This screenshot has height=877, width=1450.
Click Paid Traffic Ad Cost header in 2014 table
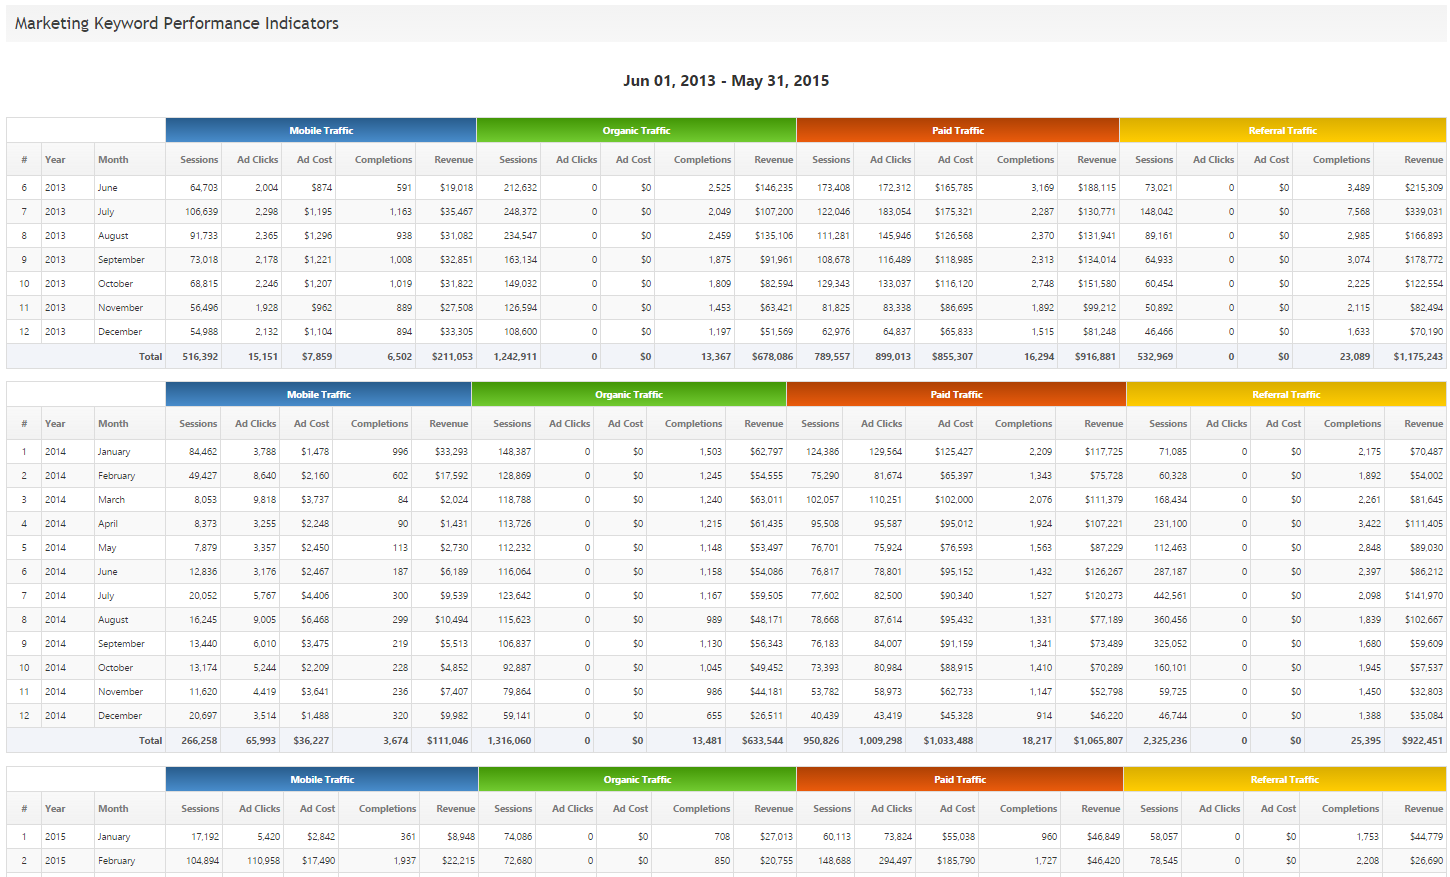(955, 424)
